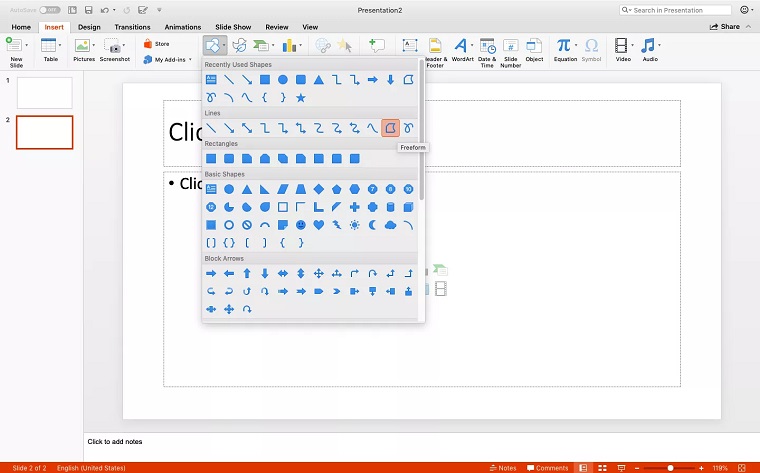Pick the Cylinder (Can) shape
The image size is (760, 473).
click(x=390, y=207)
